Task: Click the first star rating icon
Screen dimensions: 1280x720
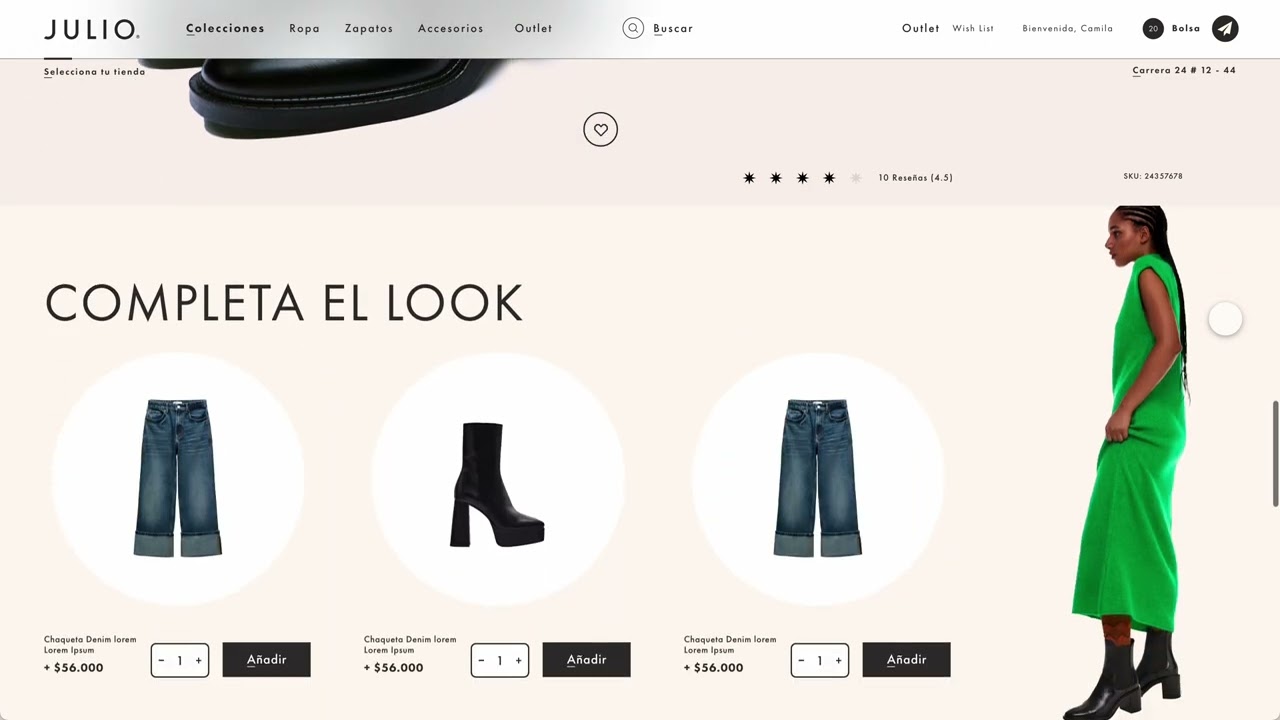Action: pos(749,178)
